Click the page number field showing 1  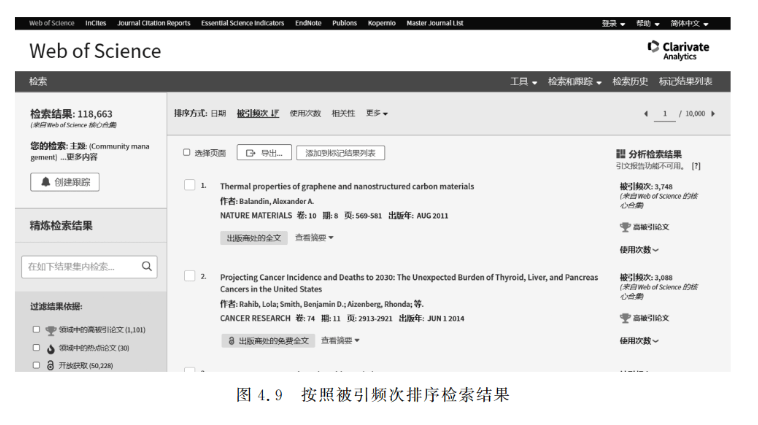tap(665, 114)
